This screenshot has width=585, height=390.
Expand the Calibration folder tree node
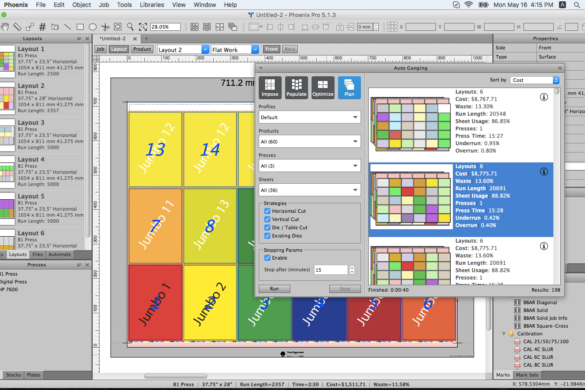[x=504, y=334]
